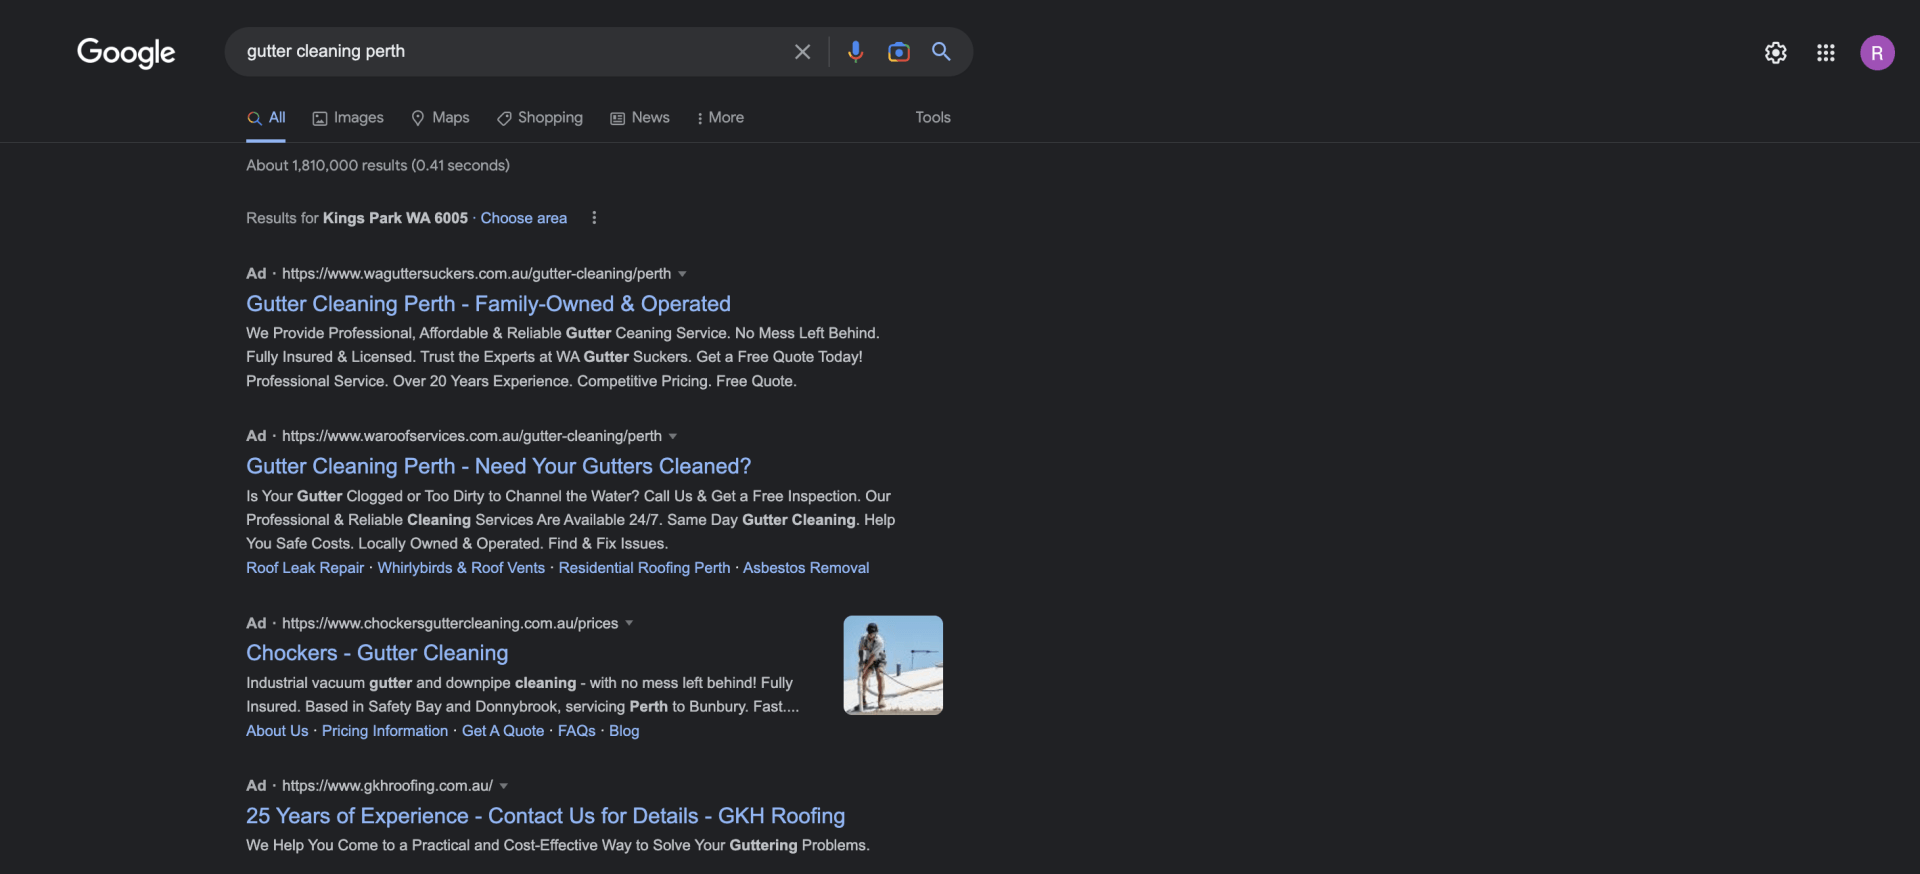Open the More search categories menu
Viewport: 1920px width, 874px height.
(720, 118)
